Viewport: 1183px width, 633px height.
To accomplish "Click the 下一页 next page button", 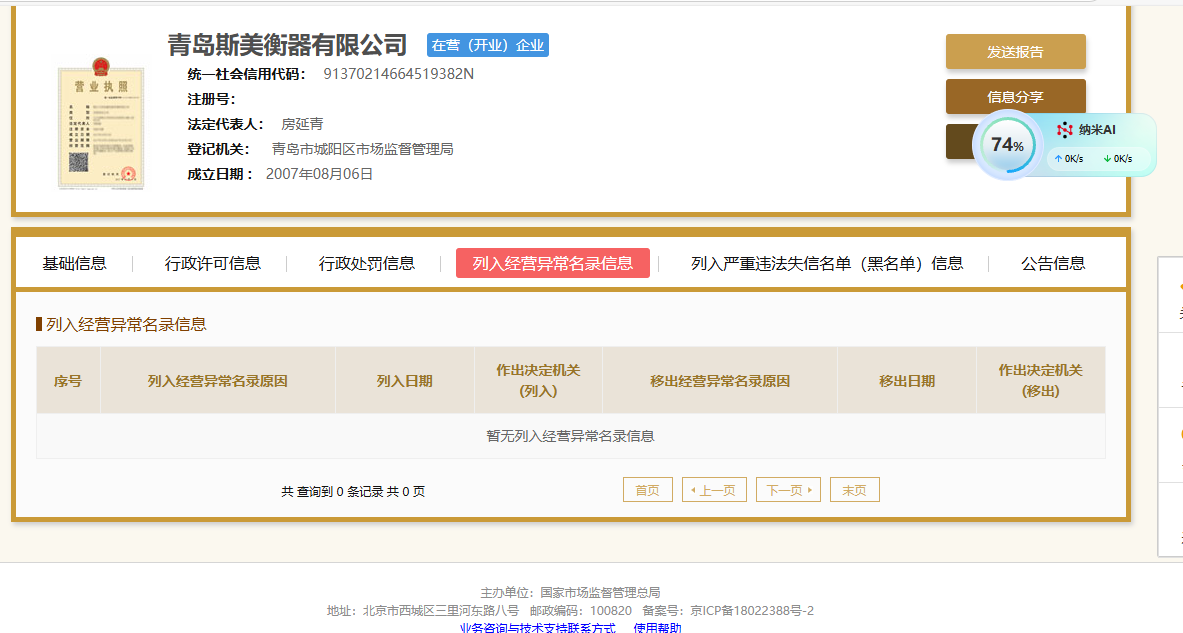I will click(788, 490).
